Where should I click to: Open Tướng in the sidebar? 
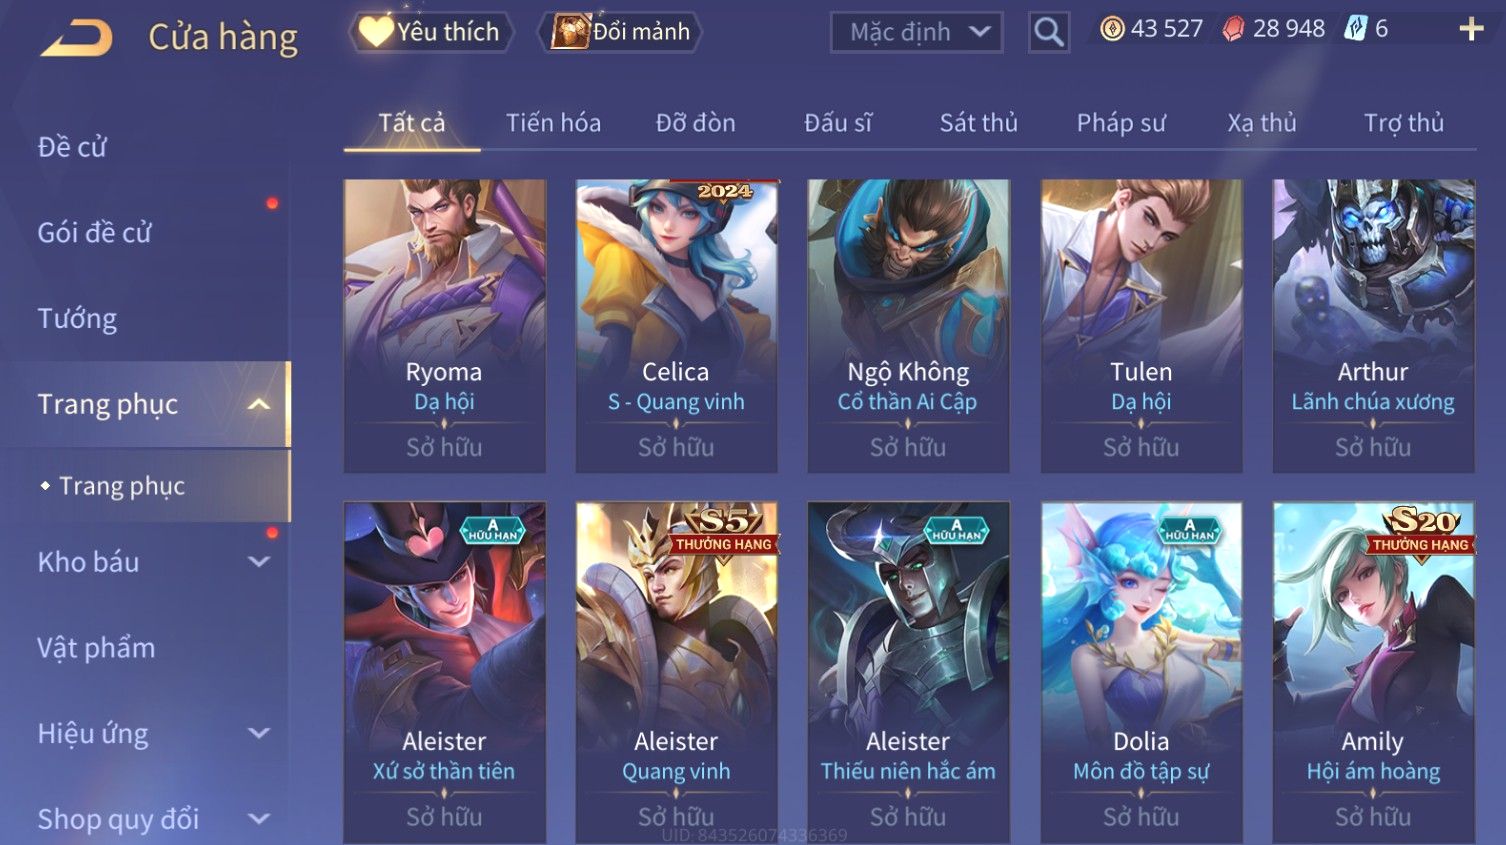point(77,318)
